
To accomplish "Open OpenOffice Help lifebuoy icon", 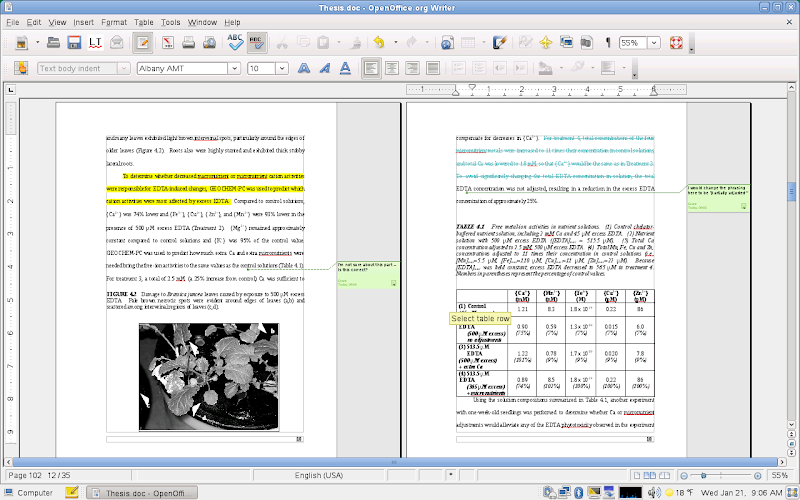I will point(676,43).
